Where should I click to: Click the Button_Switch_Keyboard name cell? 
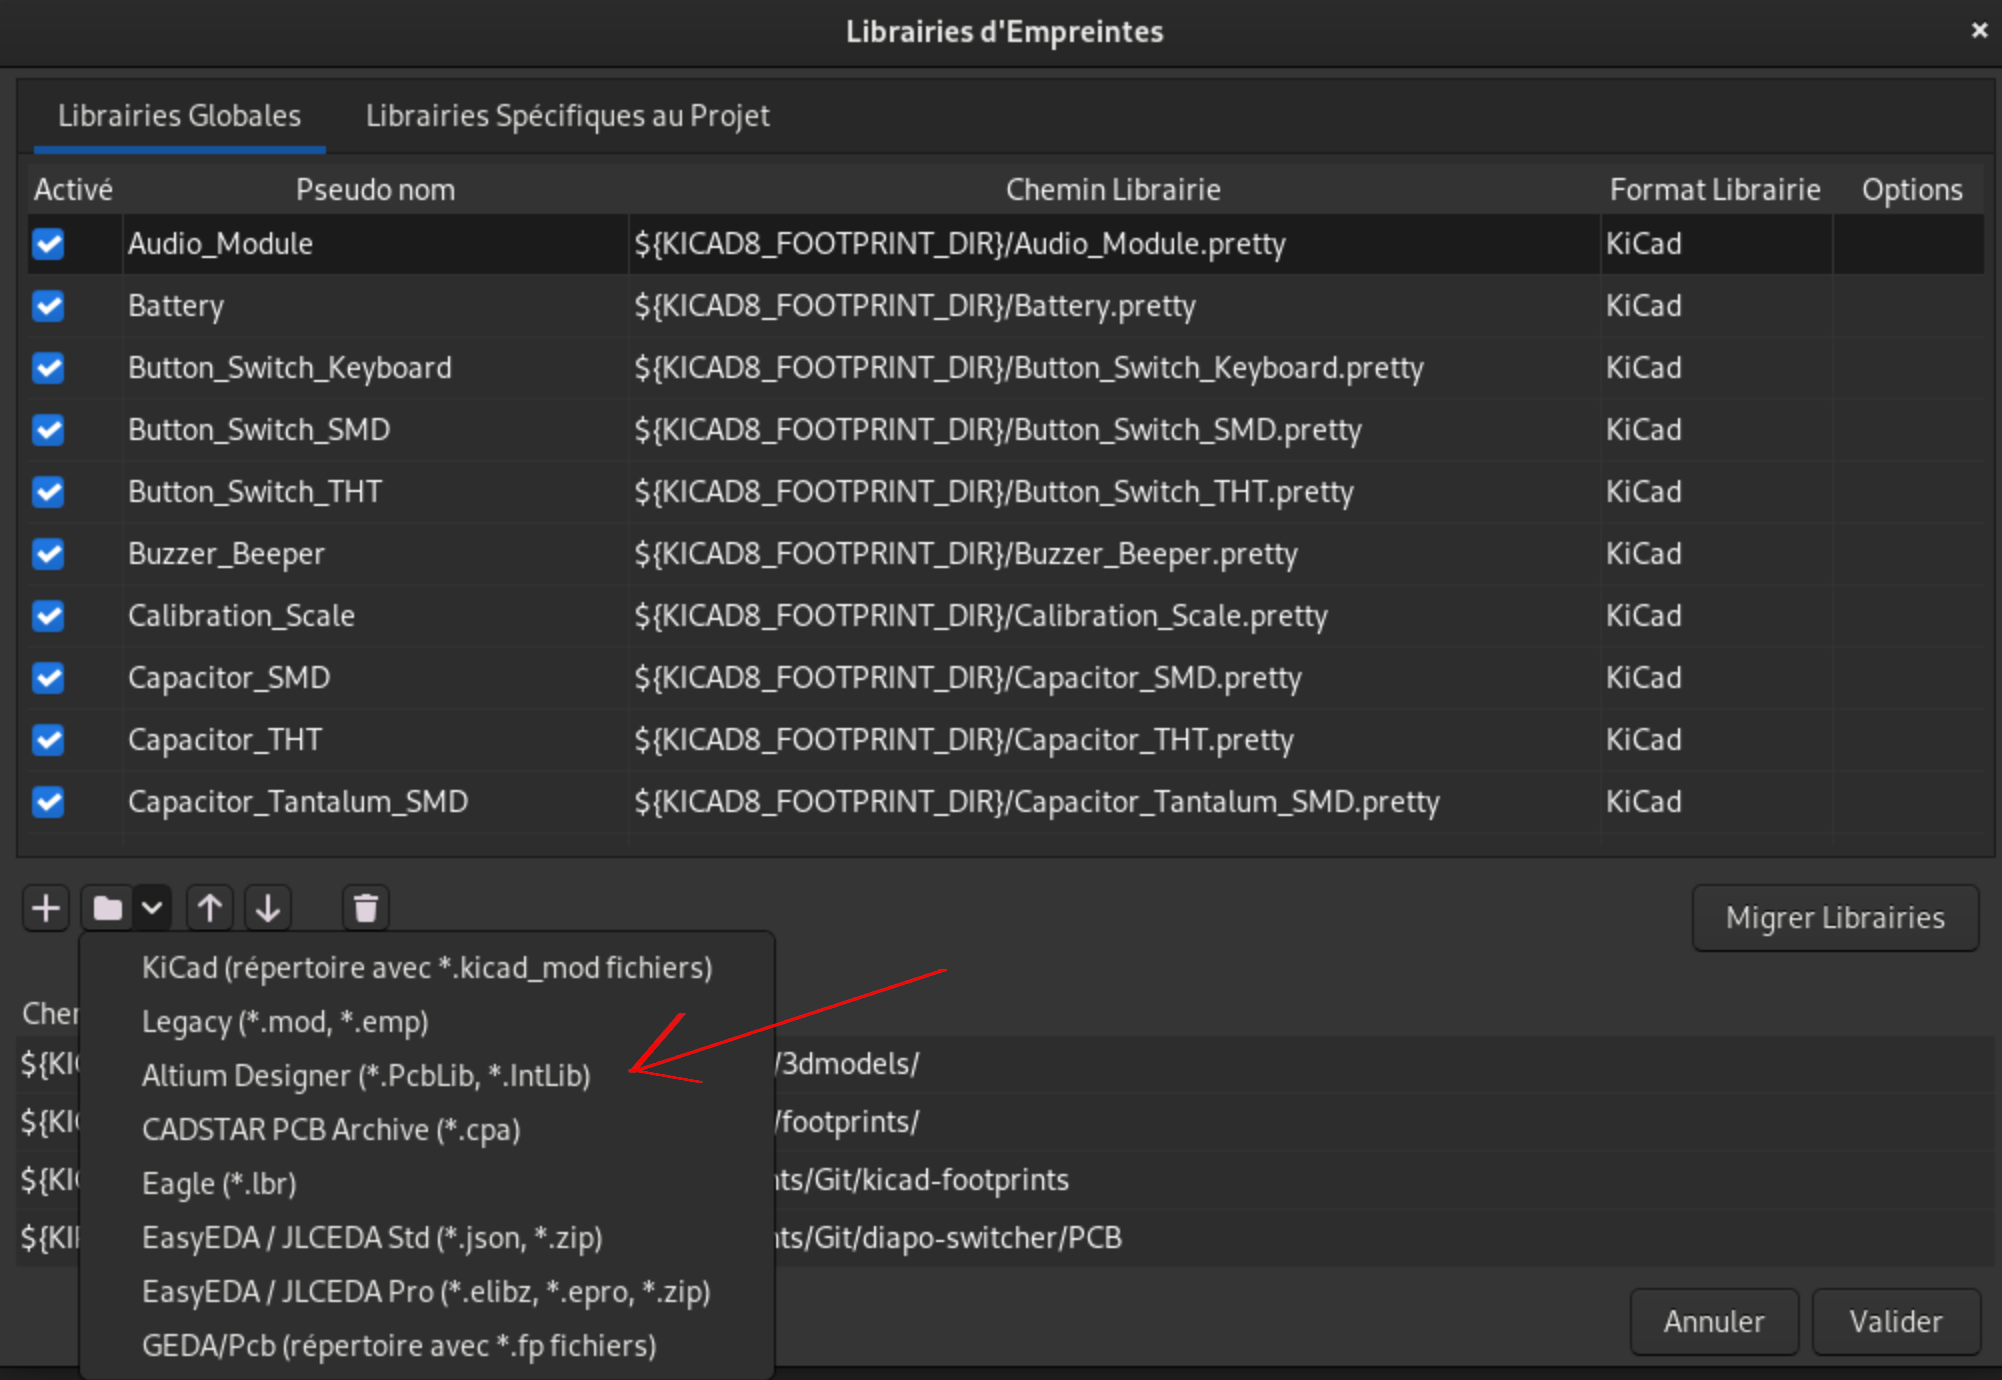(x=375, y=368)
